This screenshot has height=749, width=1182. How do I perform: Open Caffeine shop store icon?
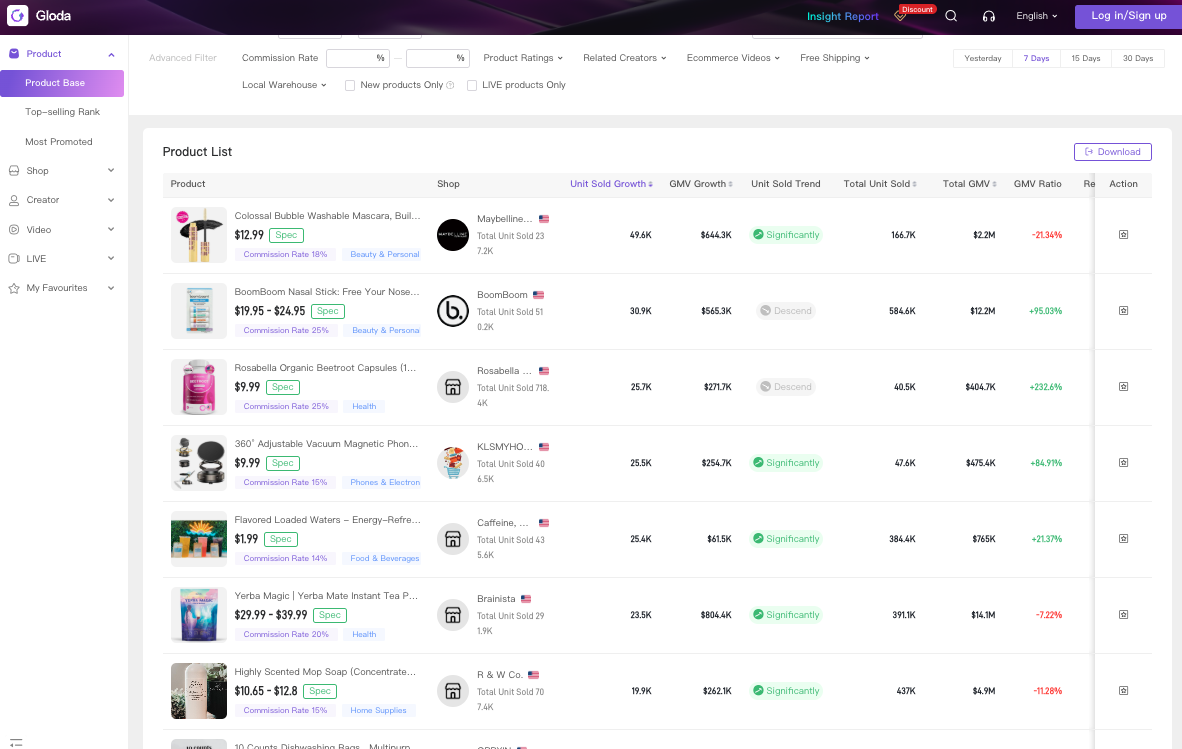click(453, 540)
